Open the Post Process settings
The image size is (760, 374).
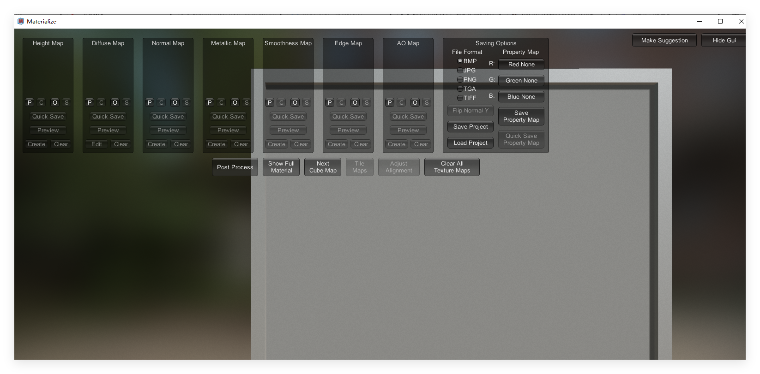235,167
